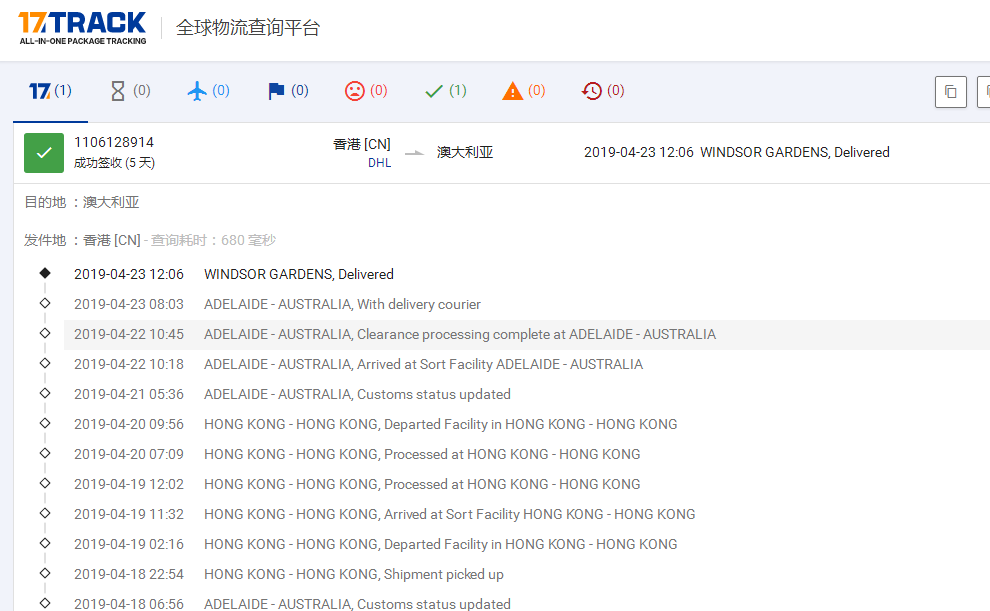Copy shipment info with copy icon
The image size is (990, 611).
point(950,91)
